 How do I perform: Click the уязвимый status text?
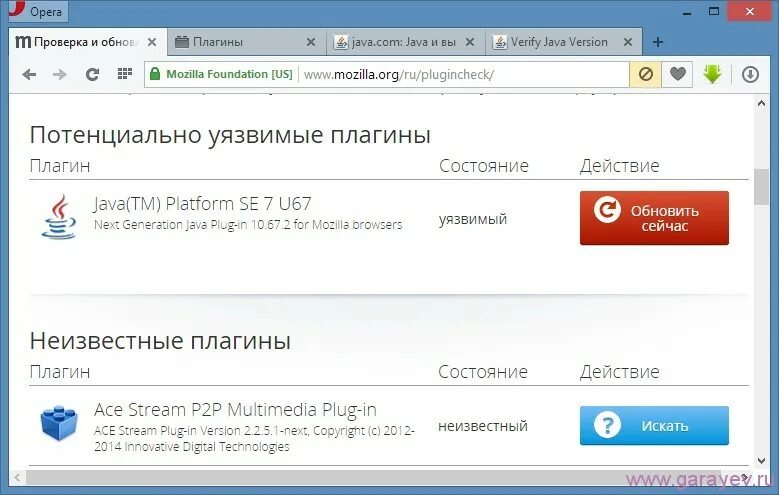click(473, 219)
